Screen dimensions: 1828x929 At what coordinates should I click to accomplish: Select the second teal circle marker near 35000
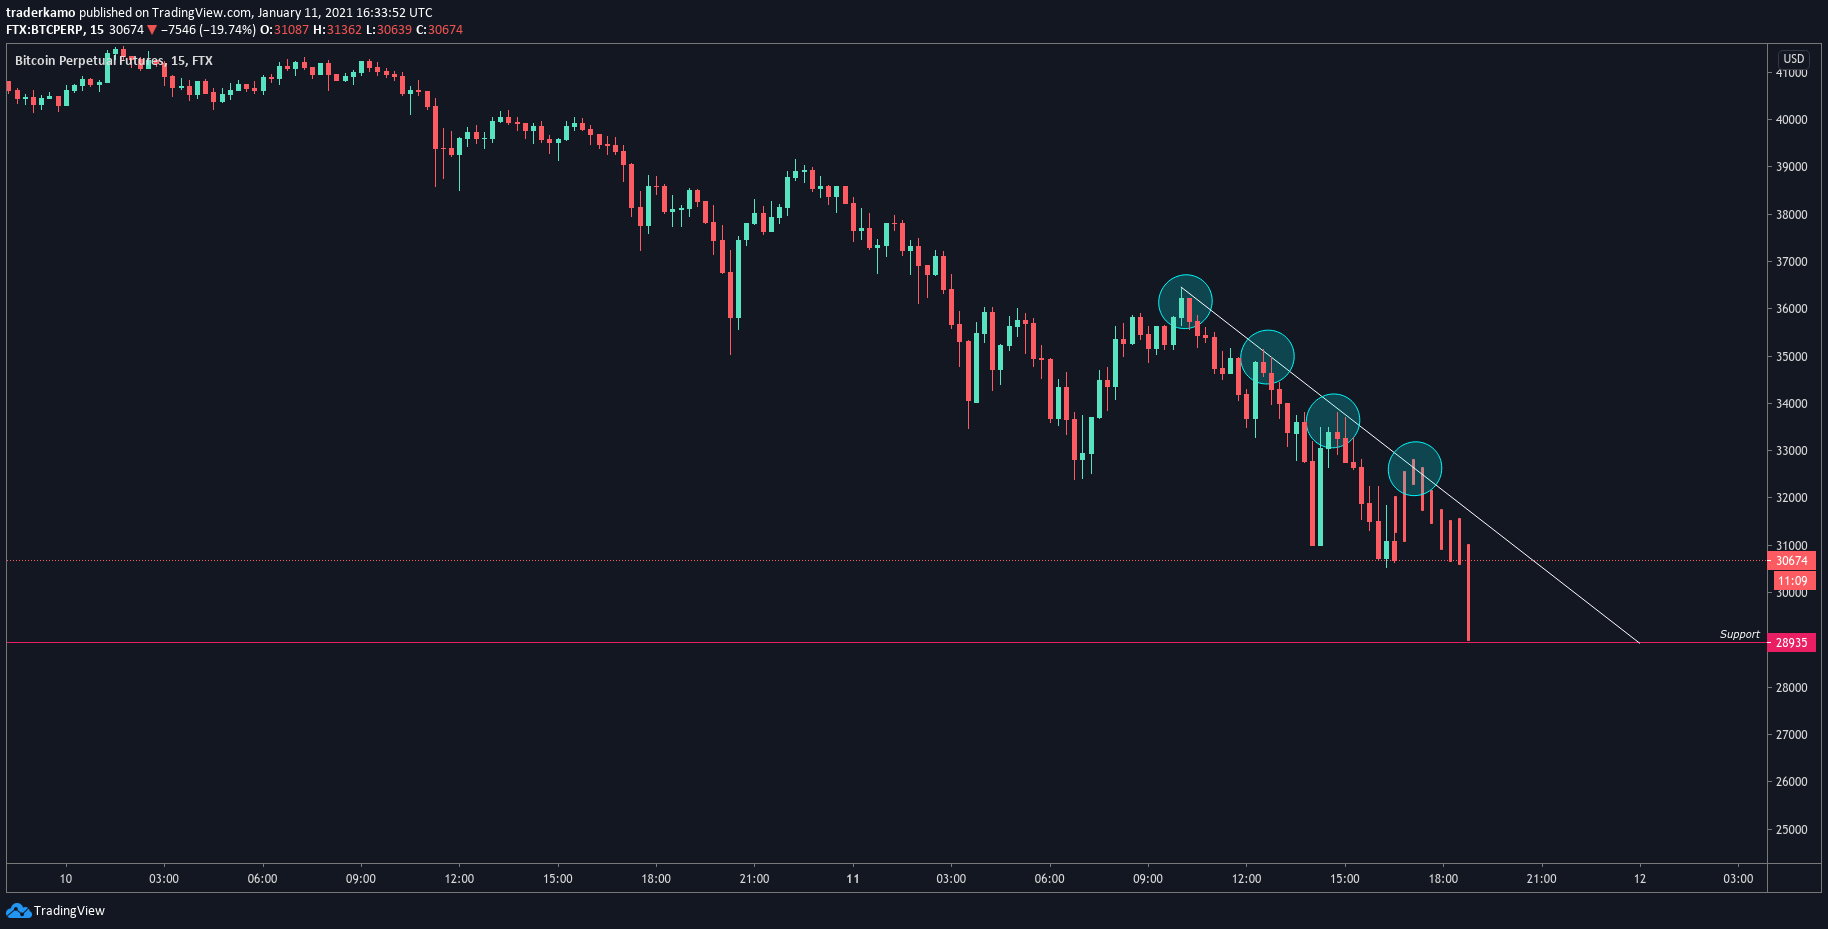point(1267,357)
